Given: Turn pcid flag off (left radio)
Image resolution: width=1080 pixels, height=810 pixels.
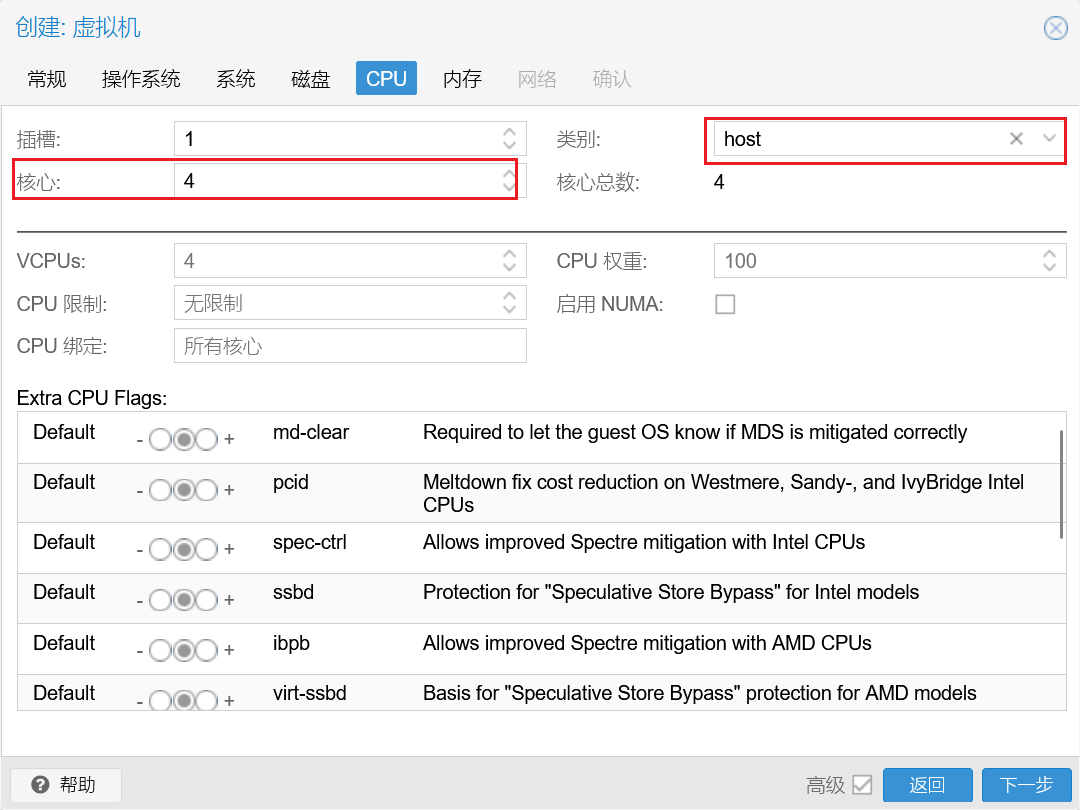Looking at the screenshot, I should point(160,490).
